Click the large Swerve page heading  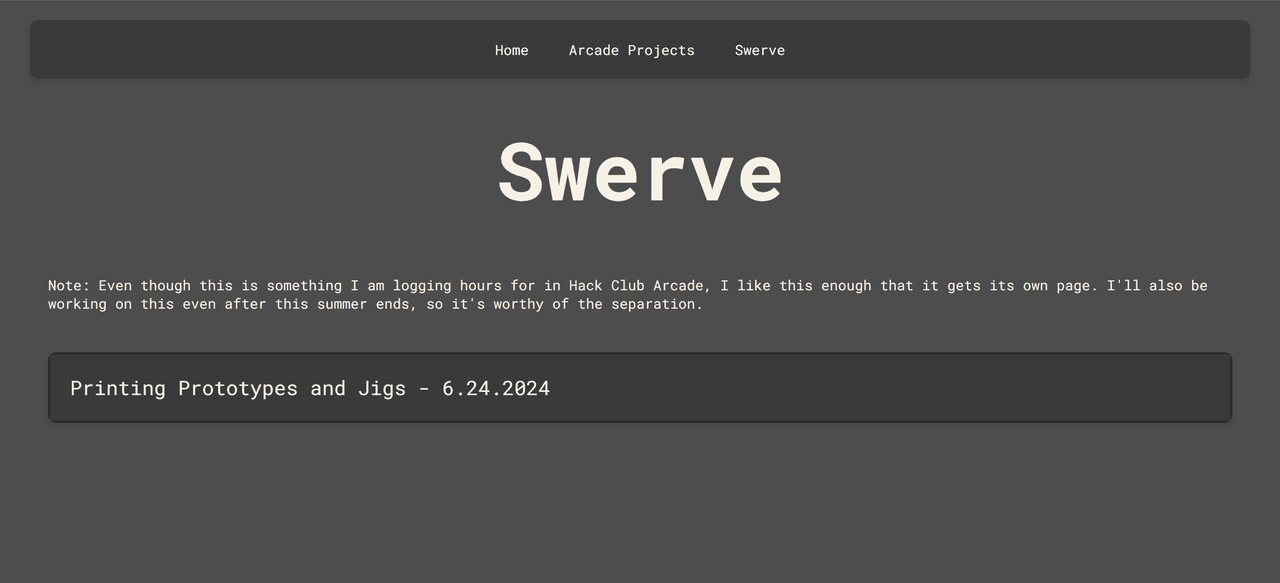[640, 173]
